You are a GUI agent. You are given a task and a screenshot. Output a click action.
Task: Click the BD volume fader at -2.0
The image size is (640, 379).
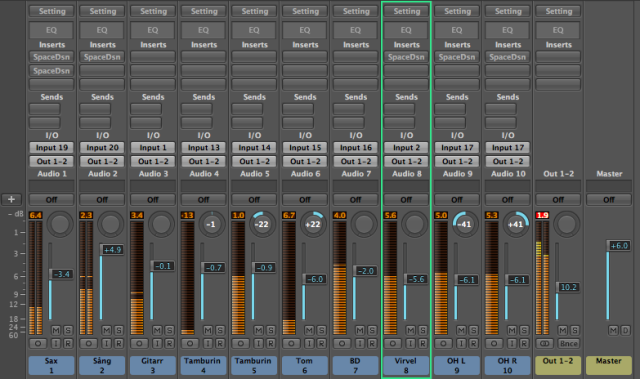[366, 271]
